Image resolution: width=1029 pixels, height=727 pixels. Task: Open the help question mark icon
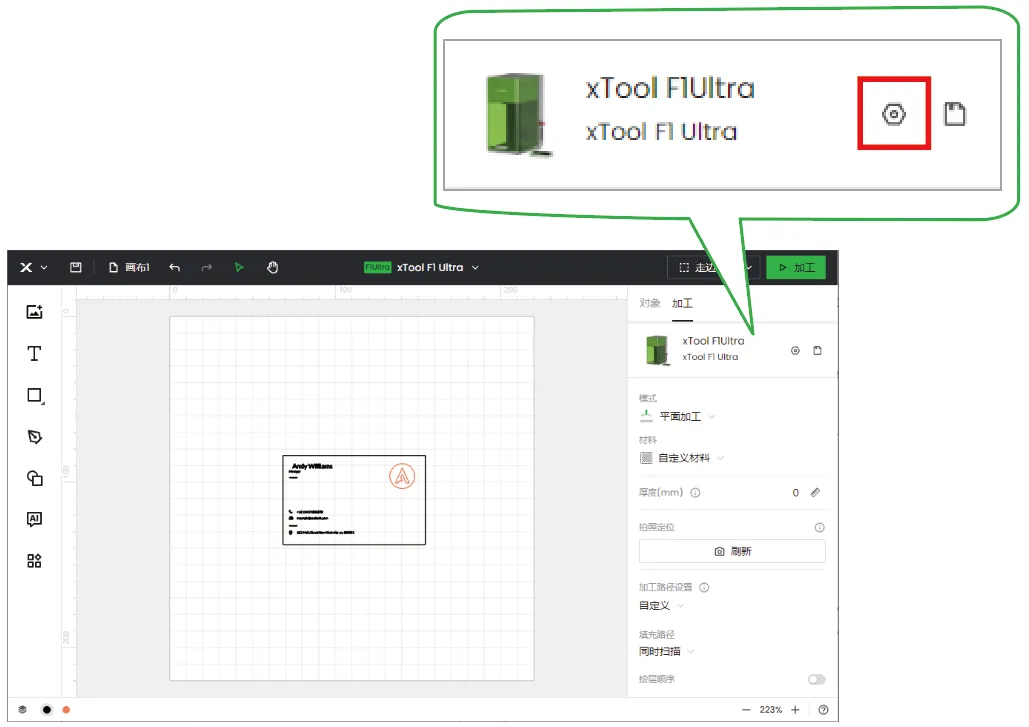(823, 709)
